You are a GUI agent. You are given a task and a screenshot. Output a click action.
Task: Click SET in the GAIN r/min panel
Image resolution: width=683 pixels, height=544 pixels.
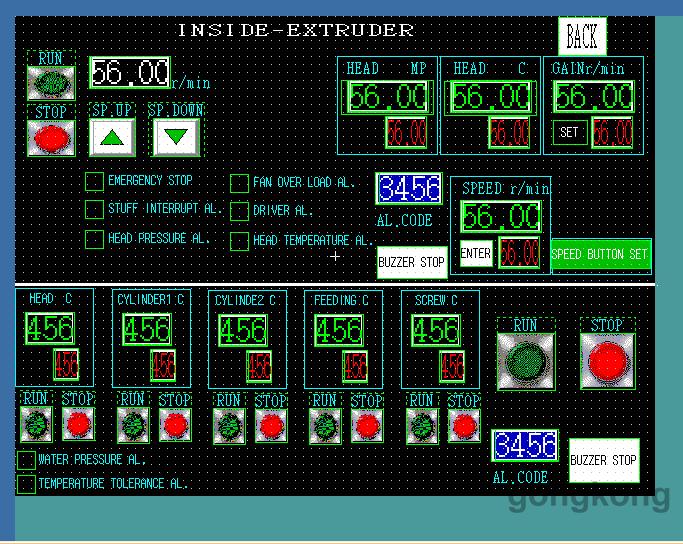pyautogui.click(x=568, y=132)
